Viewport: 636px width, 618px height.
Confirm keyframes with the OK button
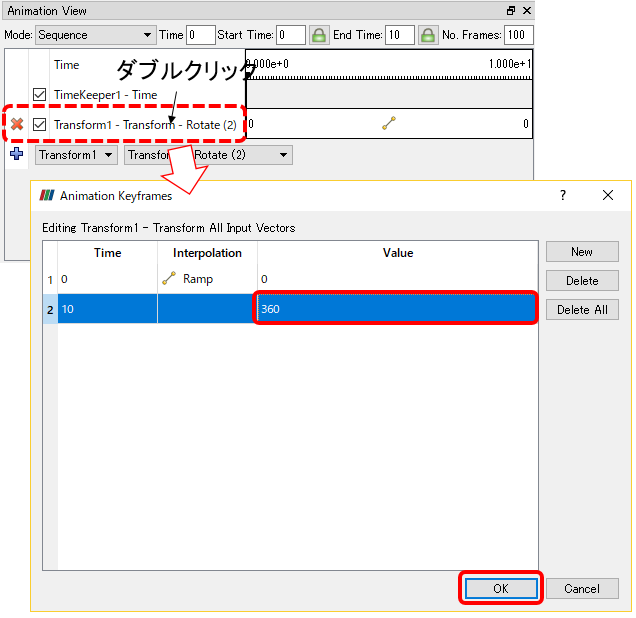(x=501, y=588)
